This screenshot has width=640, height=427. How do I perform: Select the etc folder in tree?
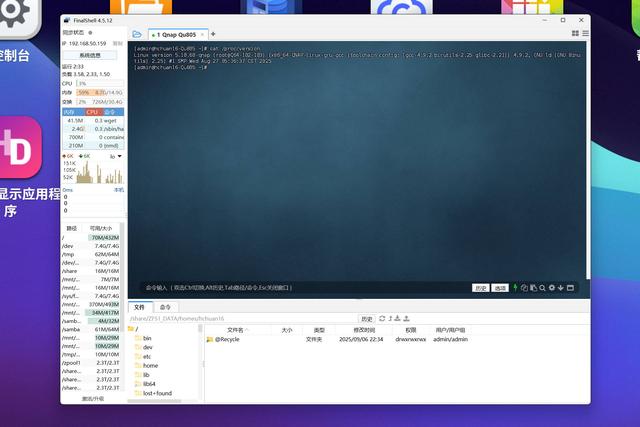tap(143, 356)
